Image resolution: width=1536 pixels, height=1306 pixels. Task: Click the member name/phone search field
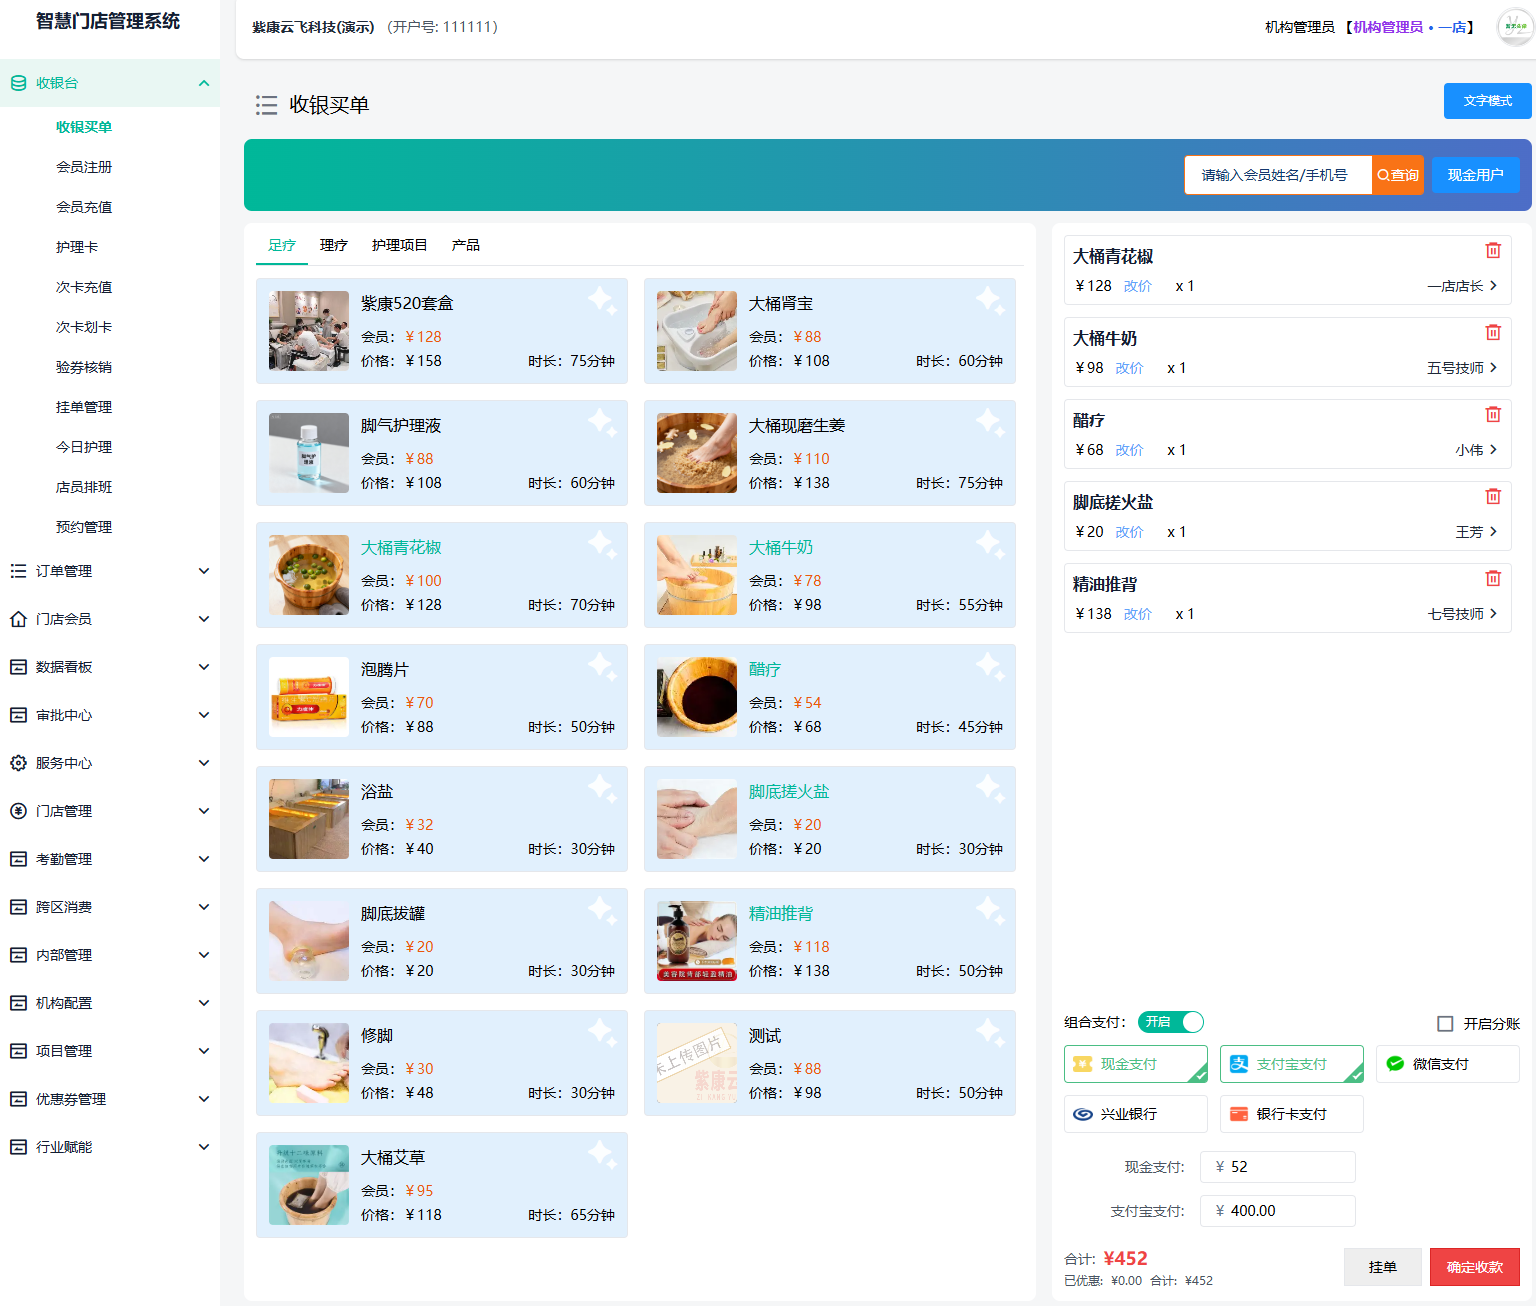pyautogui.click(x=1278, y=175)
